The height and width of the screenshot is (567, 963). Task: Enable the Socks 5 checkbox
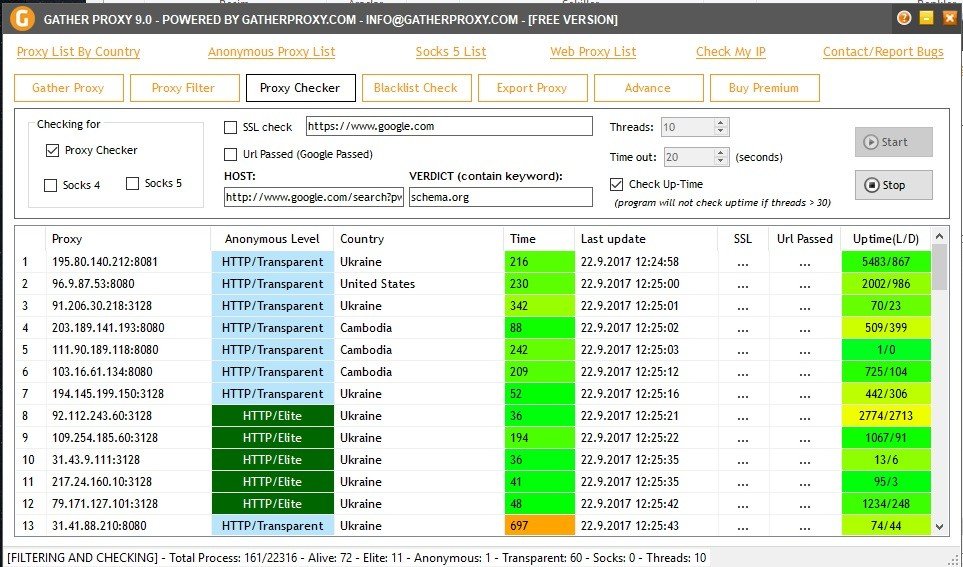132,183
